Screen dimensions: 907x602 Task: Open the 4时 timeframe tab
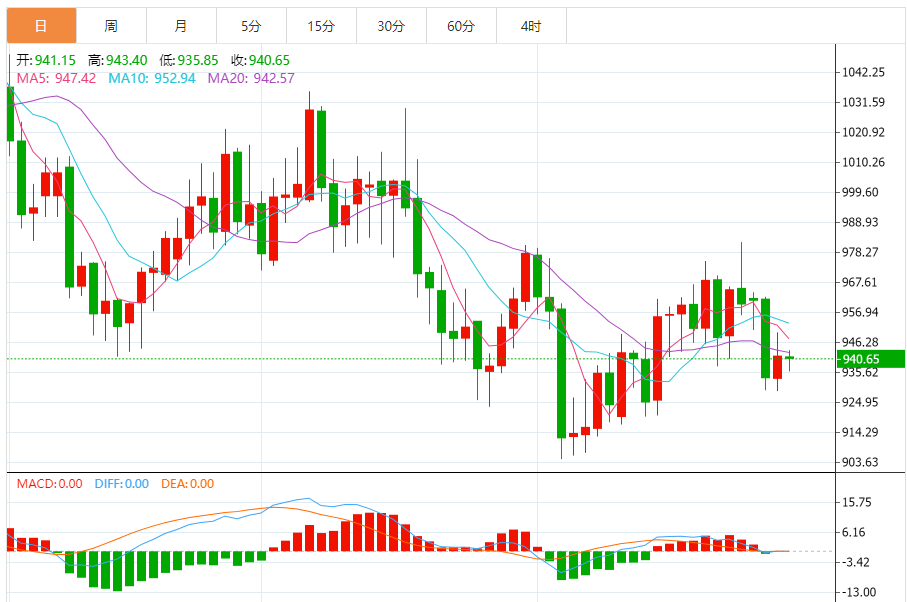[531, 25]
